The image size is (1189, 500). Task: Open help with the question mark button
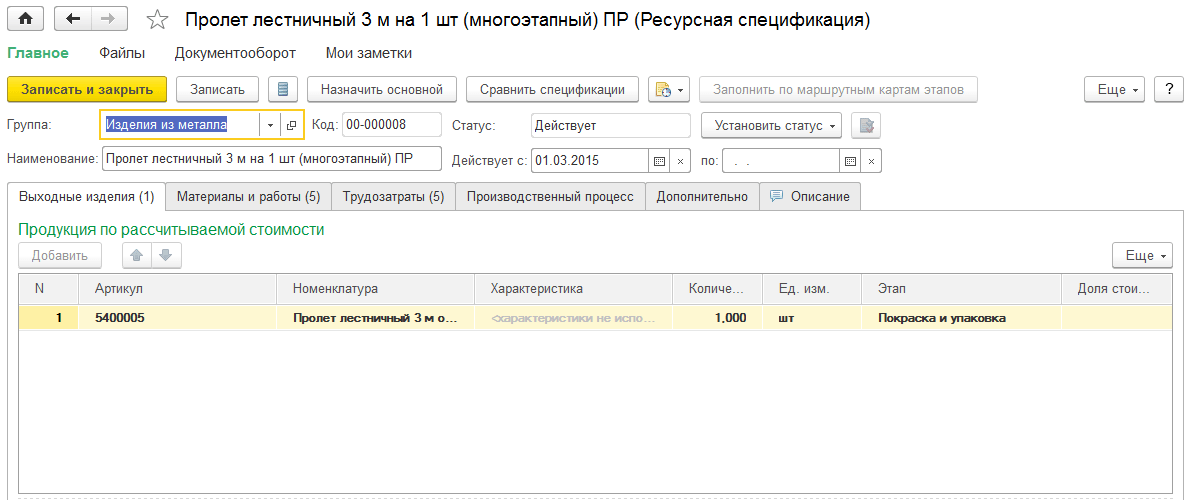pyautogui.click(x=1169, y=89)
